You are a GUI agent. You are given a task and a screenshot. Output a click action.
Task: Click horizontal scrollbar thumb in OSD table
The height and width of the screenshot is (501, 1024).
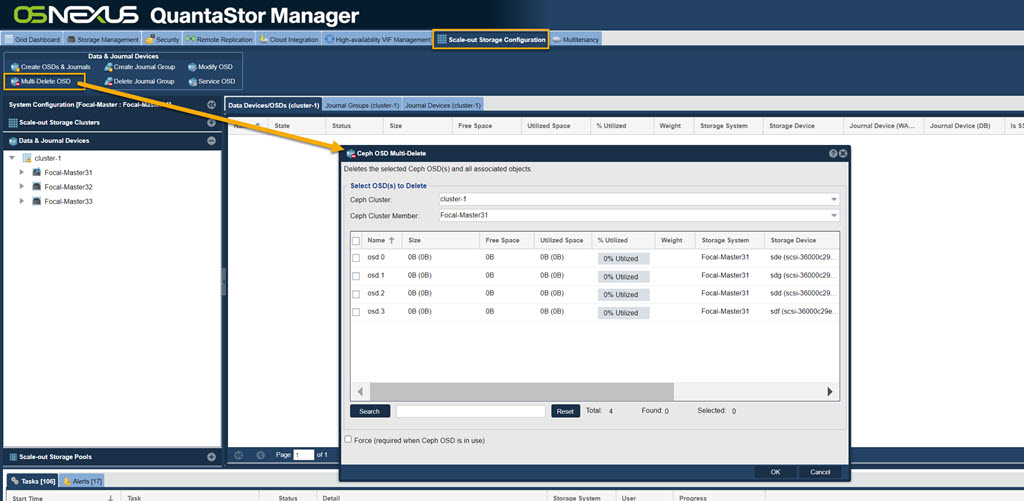click(521, 391)
